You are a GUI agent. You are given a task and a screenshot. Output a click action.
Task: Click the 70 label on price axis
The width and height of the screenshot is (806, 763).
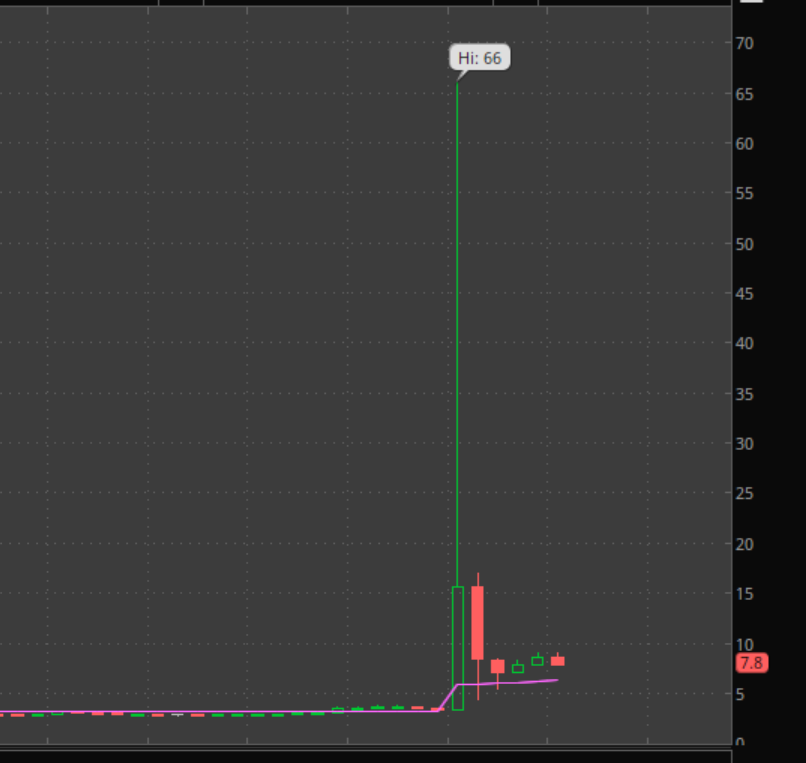tap(744, 44)
